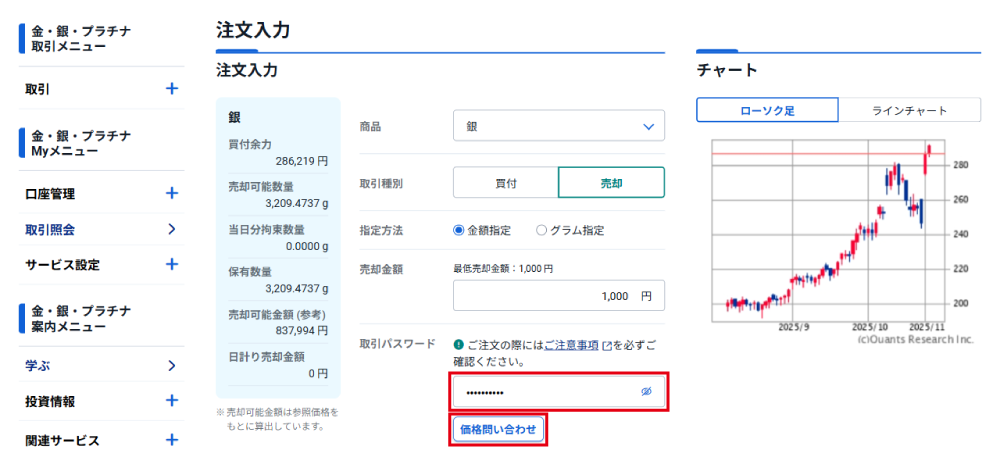The width and height of the screenshot is (1000, 456).
Task: Open the 商品 dropdown showing 銀
Action: (558, 126)
